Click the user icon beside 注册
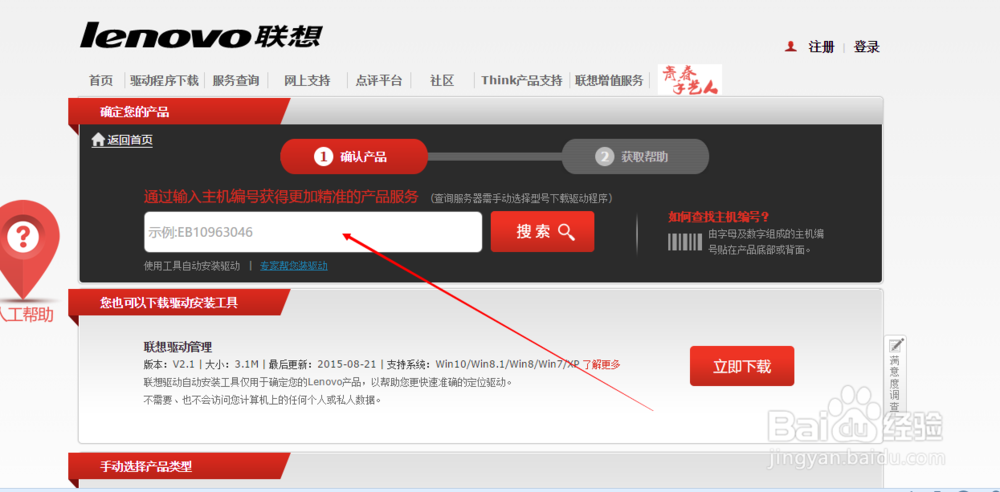This screenshot has height=492, width=1000. click(x=791, y=47)
